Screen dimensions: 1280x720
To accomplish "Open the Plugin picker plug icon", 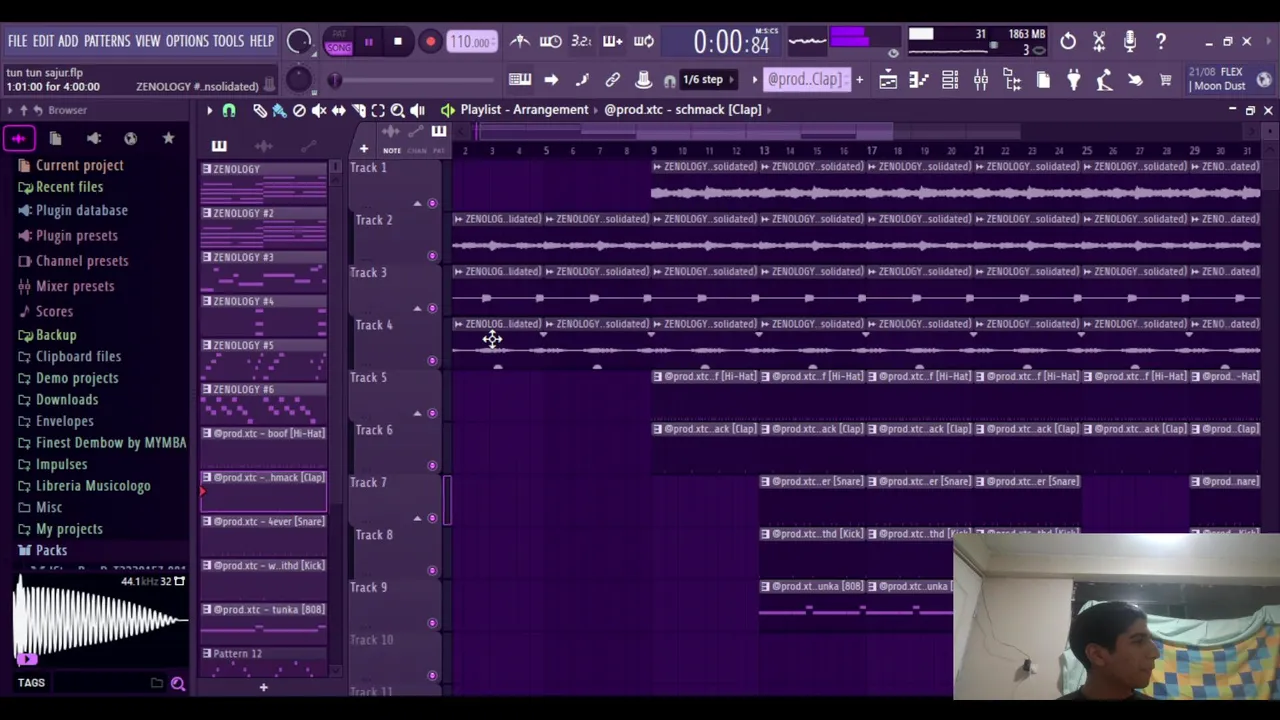I will [x=1073, y=80].
